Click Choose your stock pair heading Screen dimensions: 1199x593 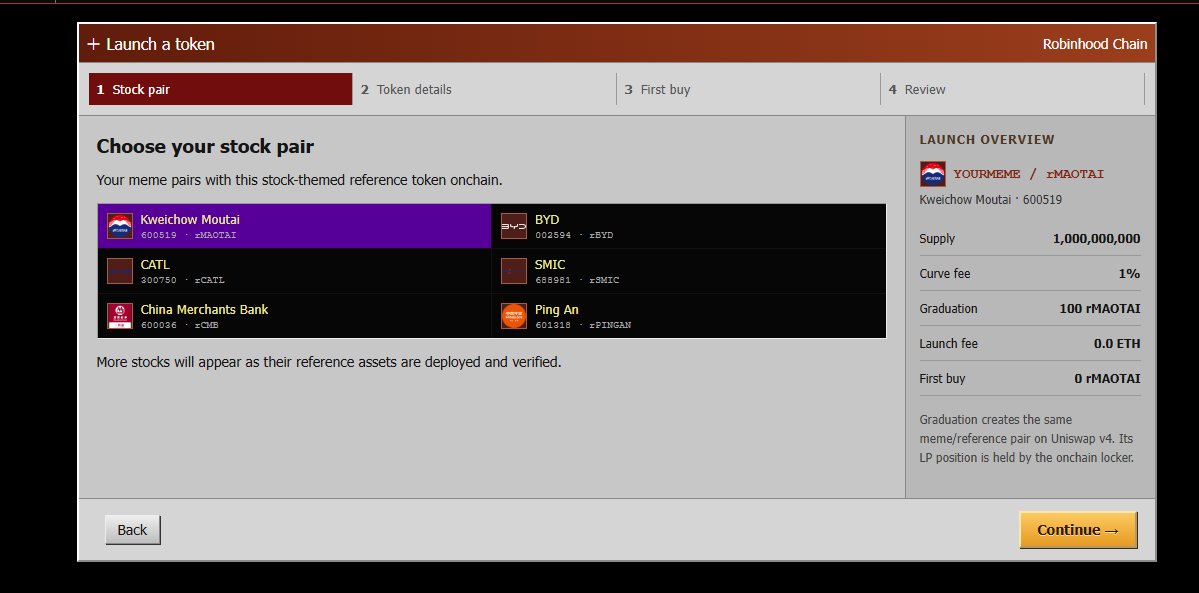(x=205, y=147)
